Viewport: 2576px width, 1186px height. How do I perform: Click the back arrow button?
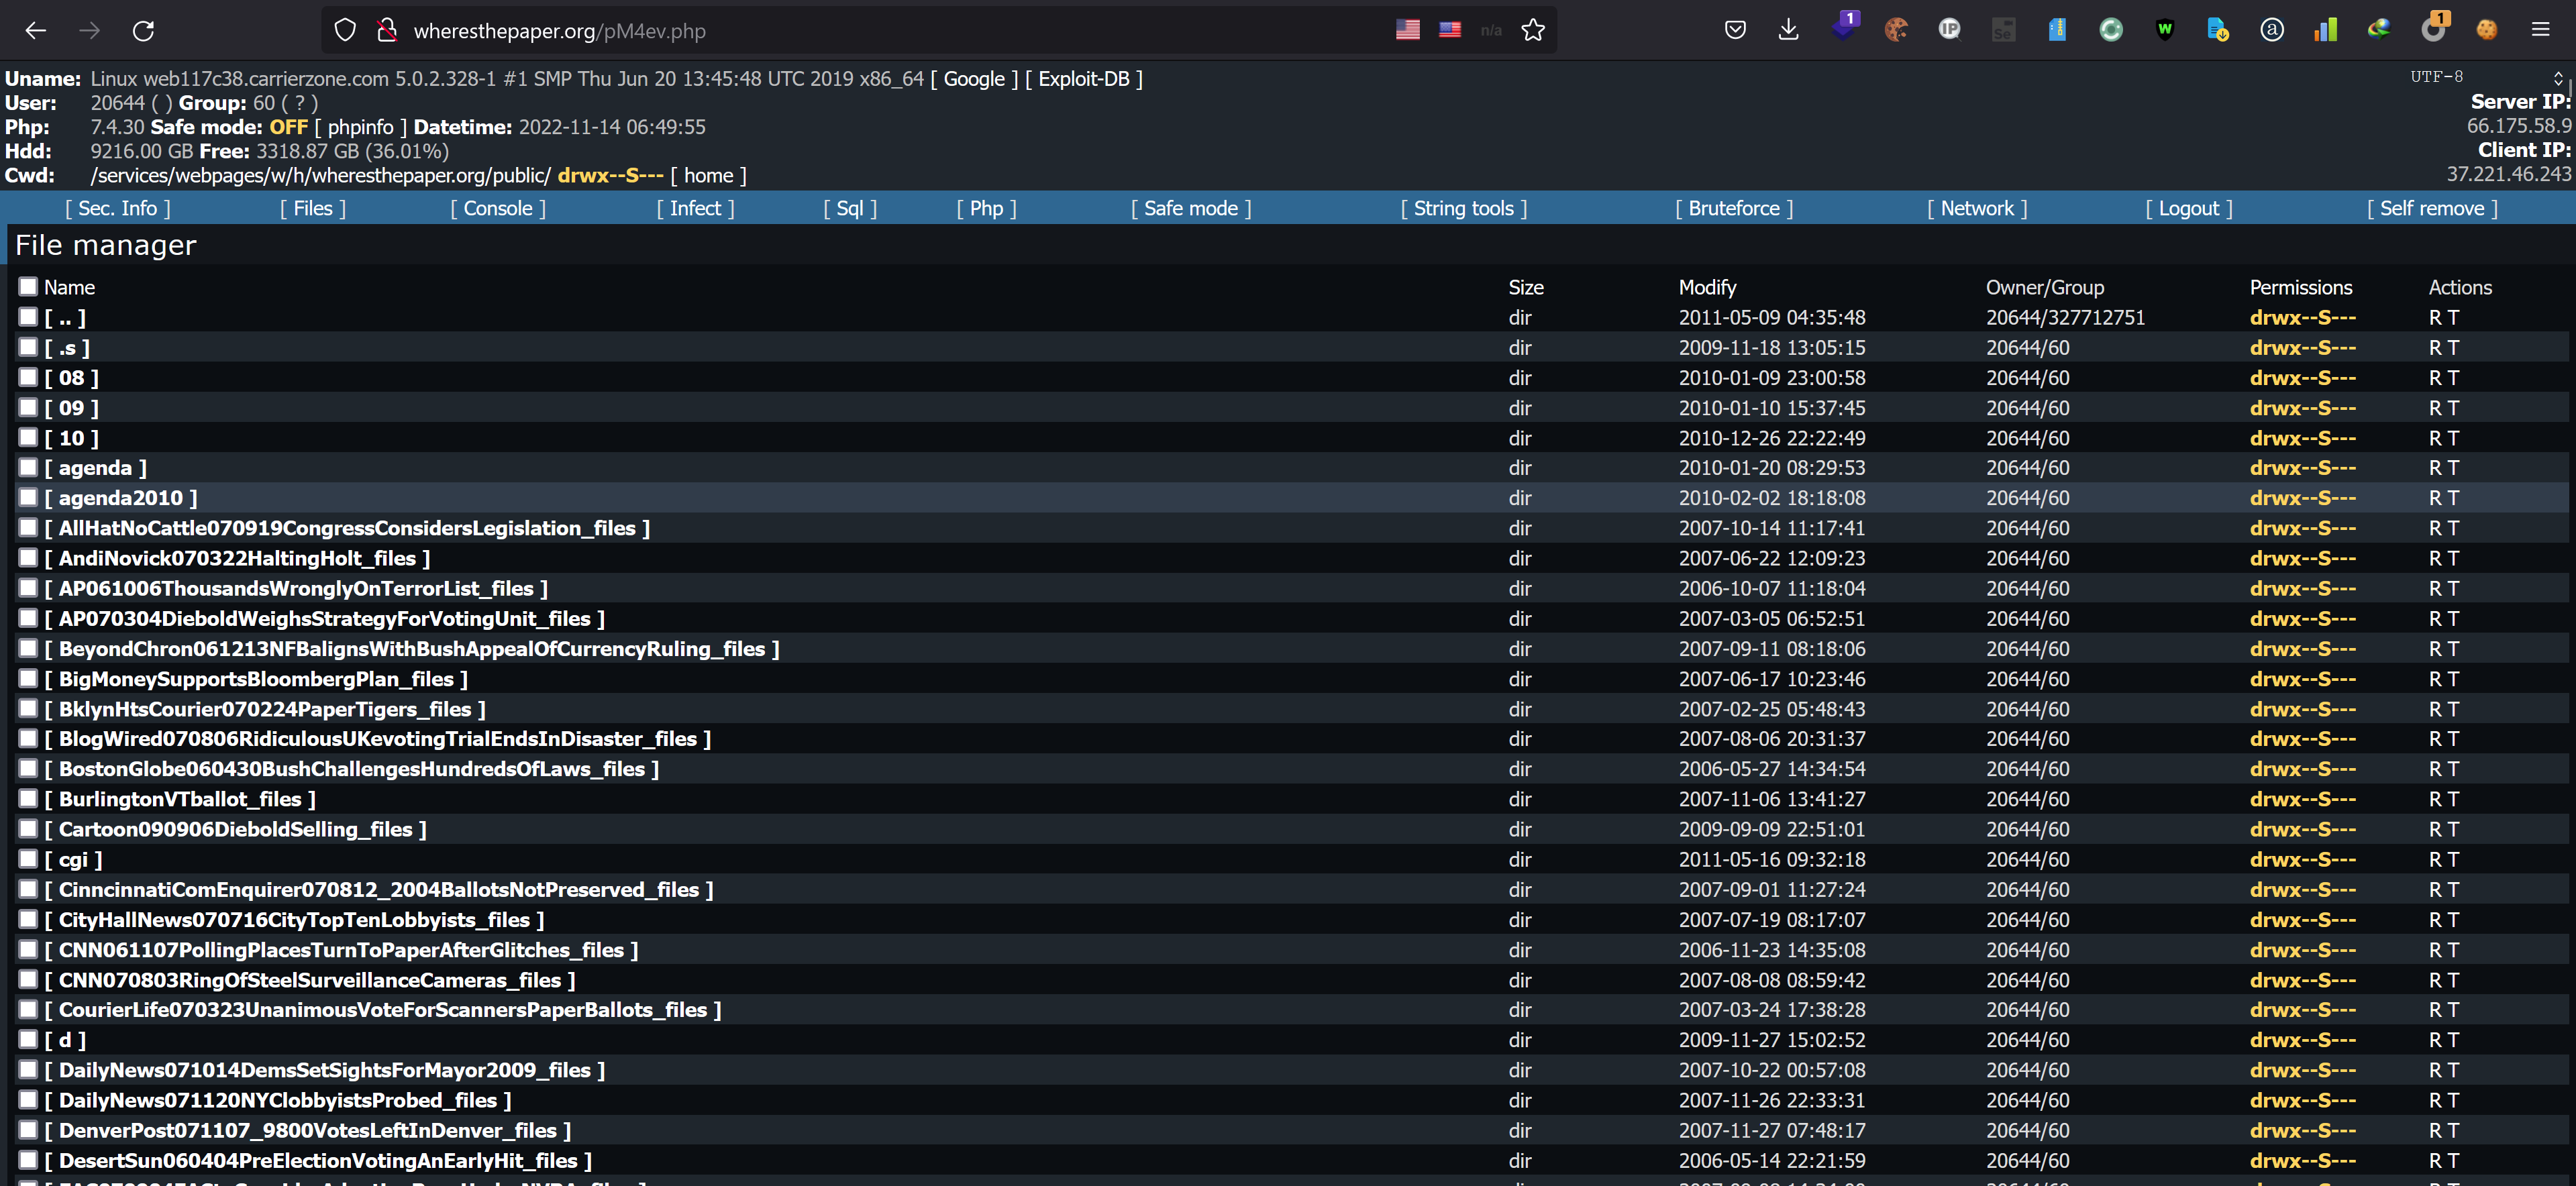point(36,30)
